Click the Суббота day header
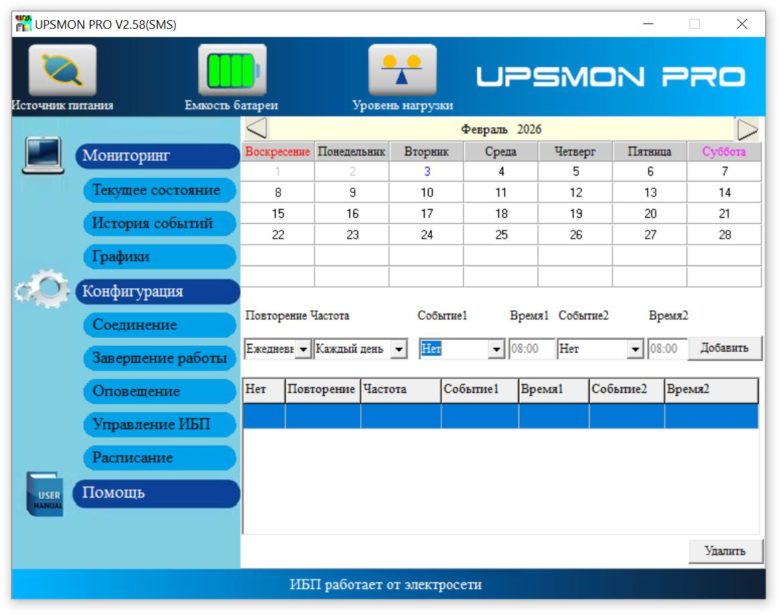The width and height of the screenshot is (780, 614). (724, 152)
